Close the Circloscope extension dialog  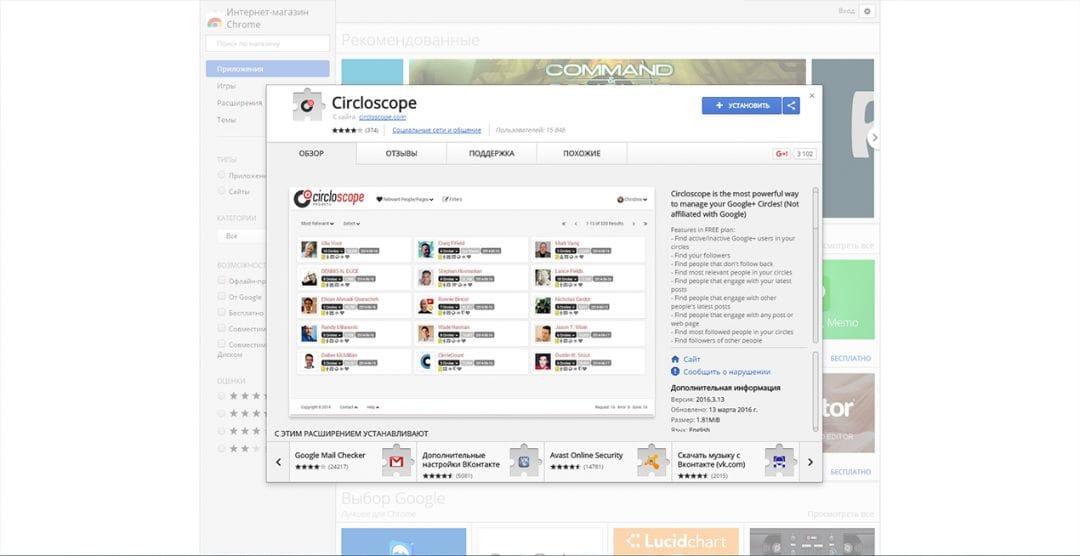811,96
